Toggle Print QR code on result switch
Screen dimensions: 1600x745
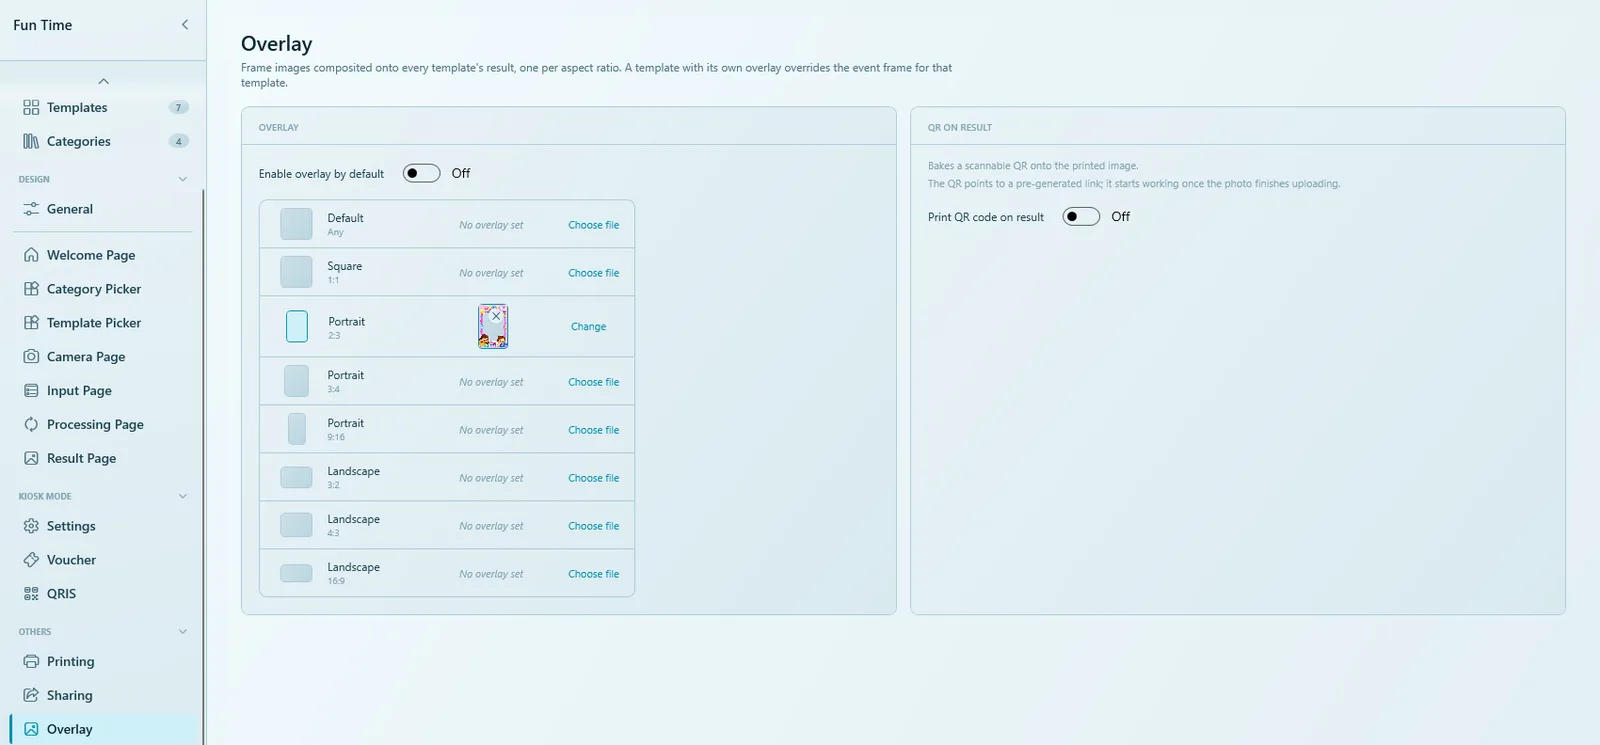coord(1081,216)
